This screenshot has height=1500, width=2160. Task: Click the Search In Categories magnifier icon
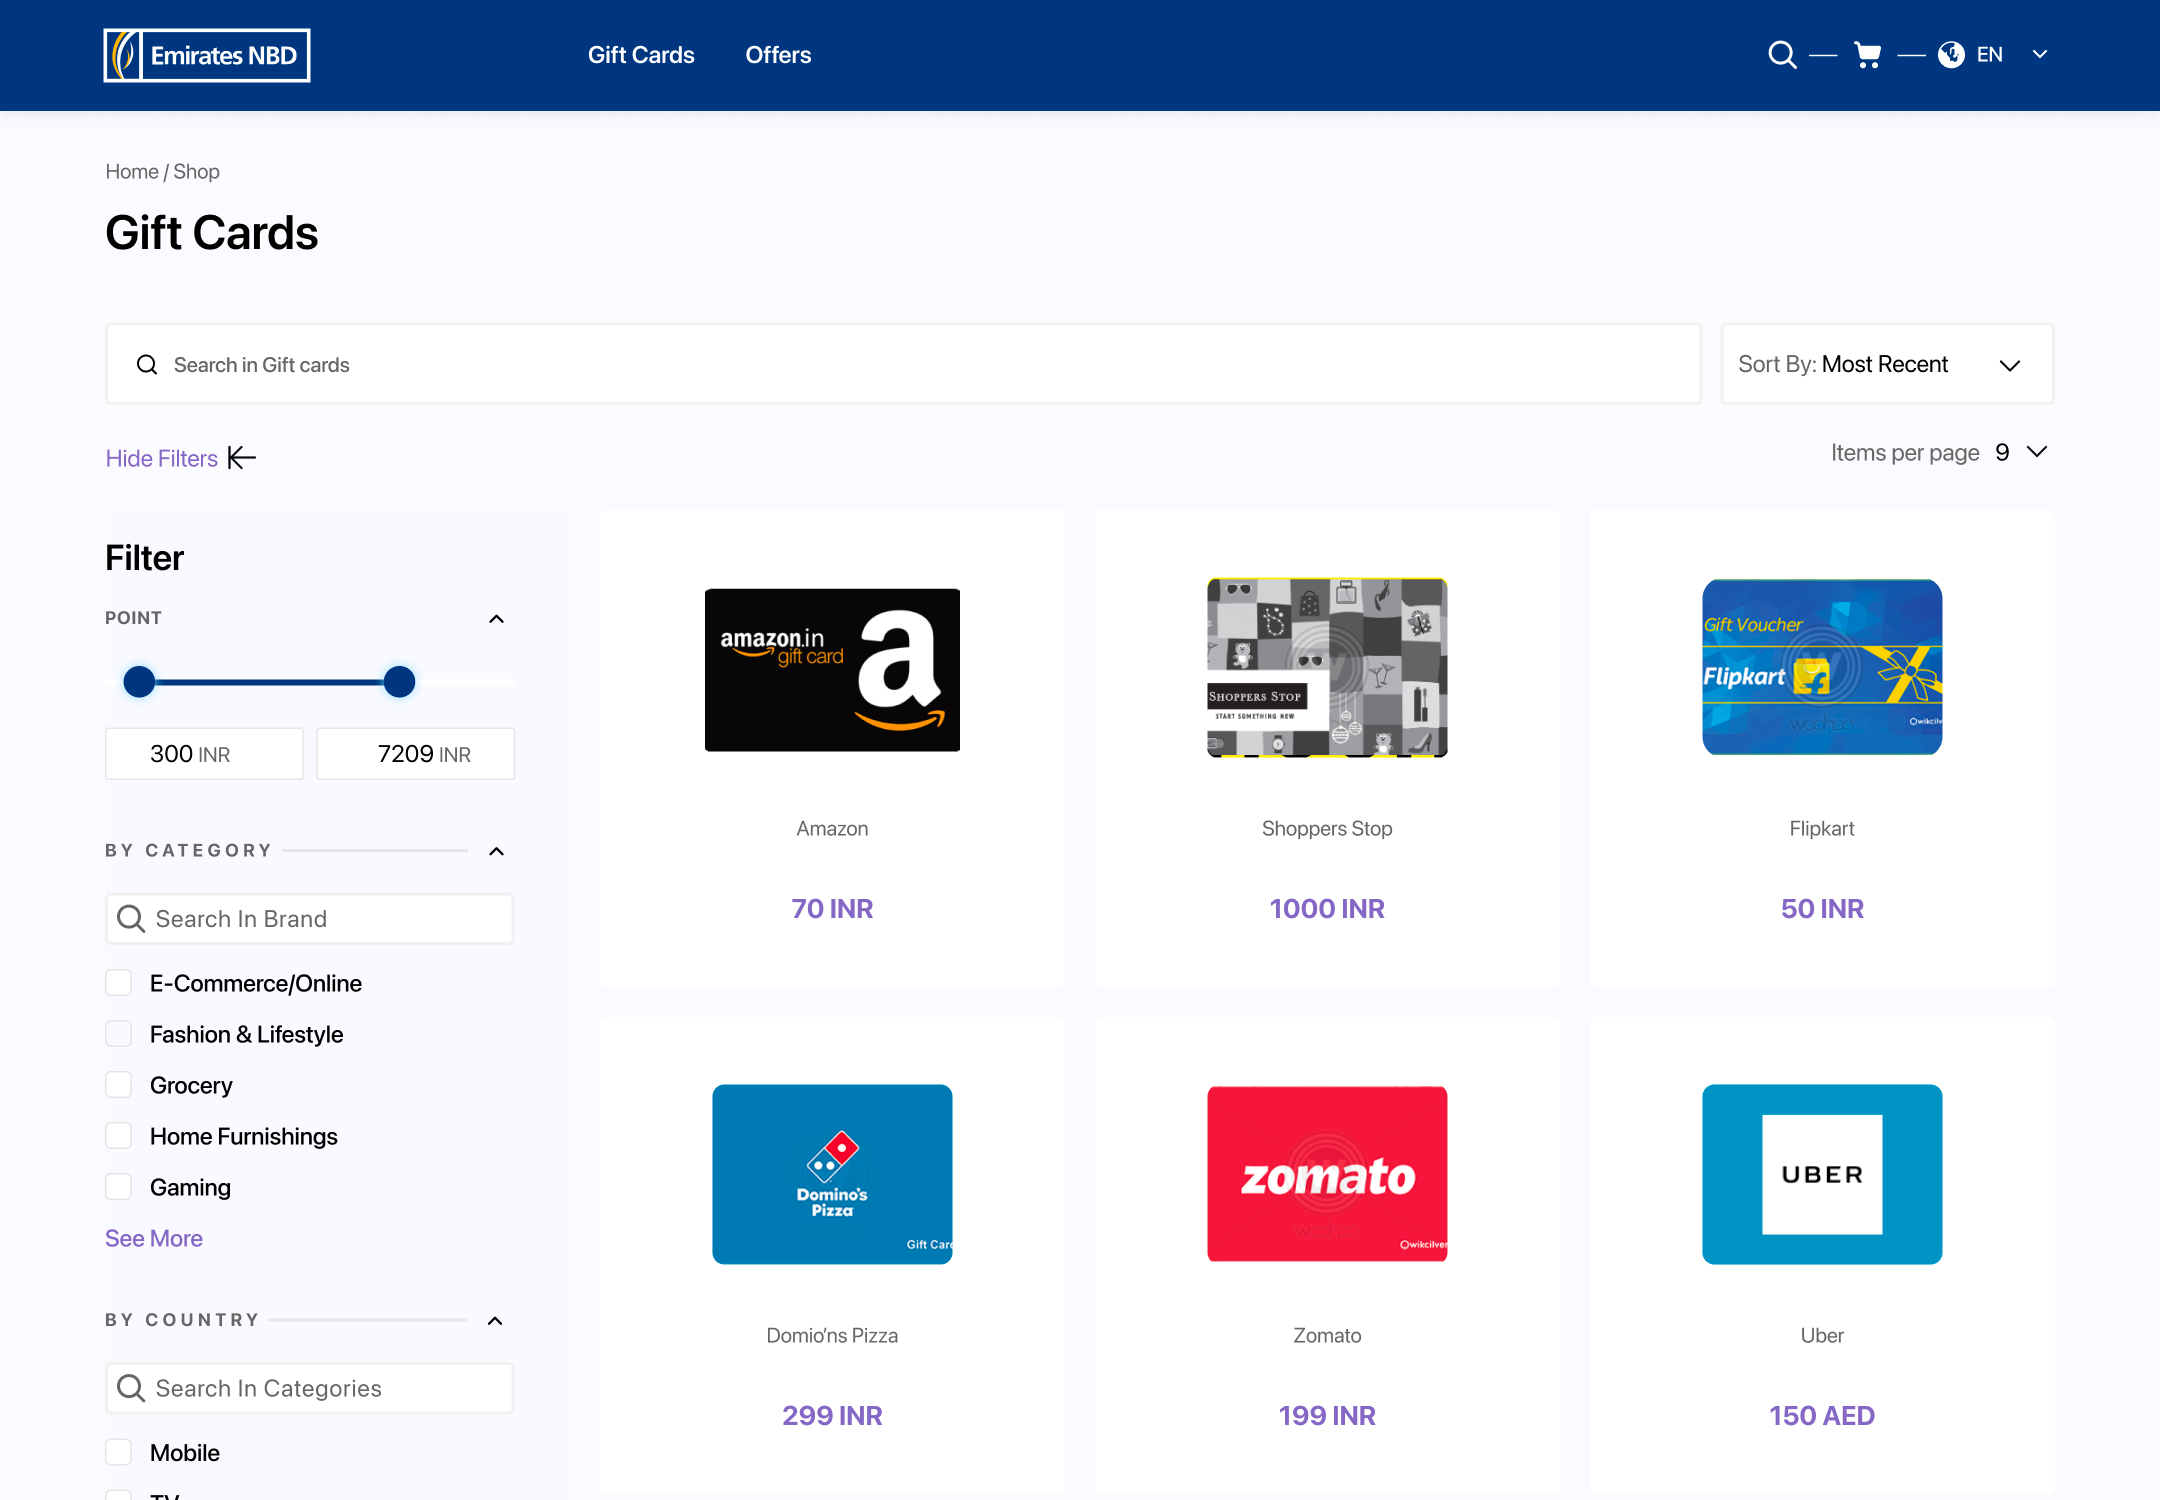(x=131, y=1388)
